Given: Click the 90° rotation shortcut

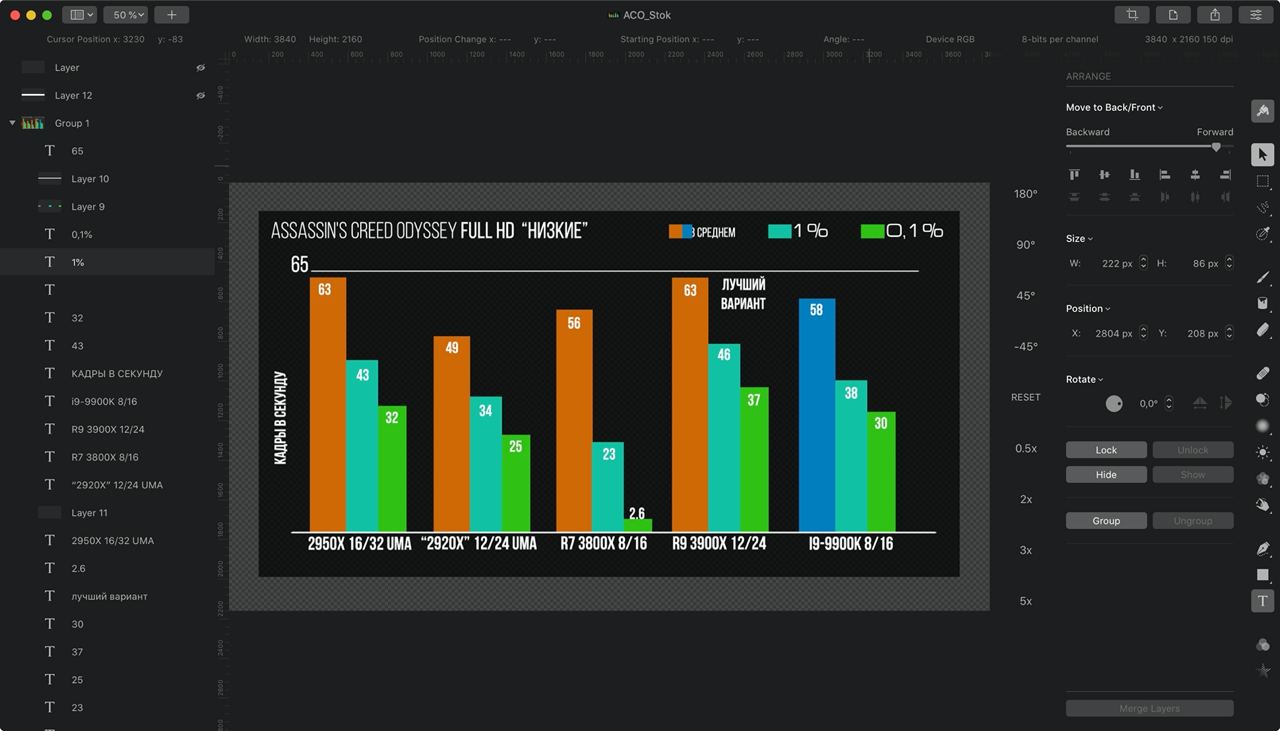Looking at the screenshot, I should (1026, 245).
